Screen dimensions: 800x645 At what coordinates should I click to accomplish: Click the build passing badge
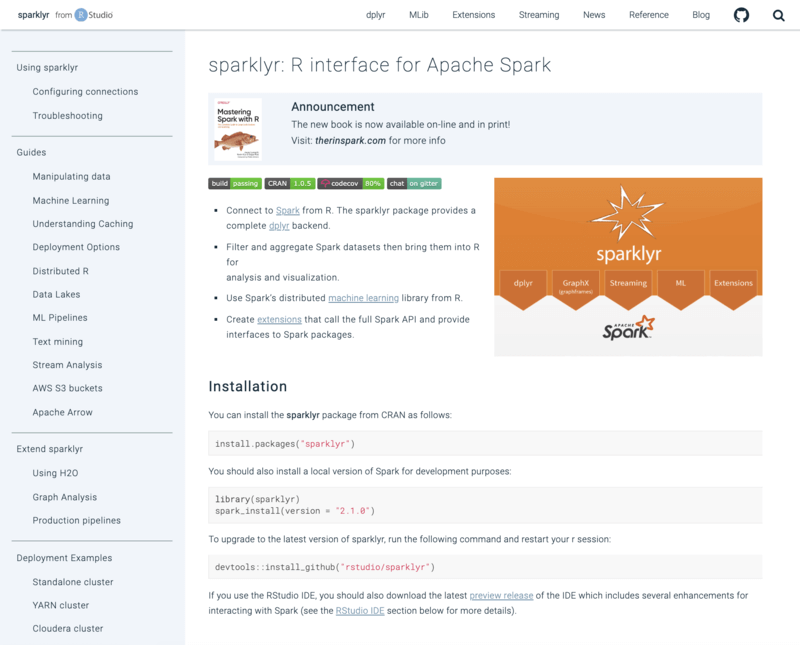point(235,184)
